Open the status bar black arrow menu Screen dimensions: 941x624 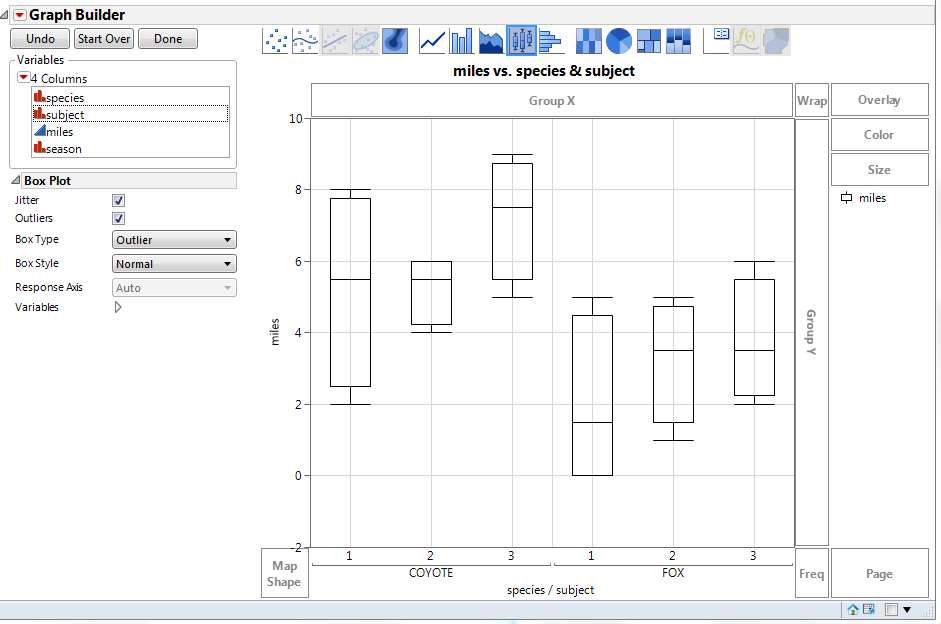click(907, 610)
